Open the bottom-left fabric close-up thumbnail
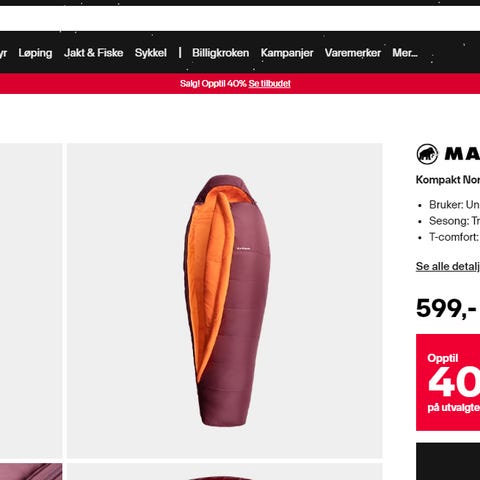Image resolution: width=480 pixels, height=480 pixels. 31,472
